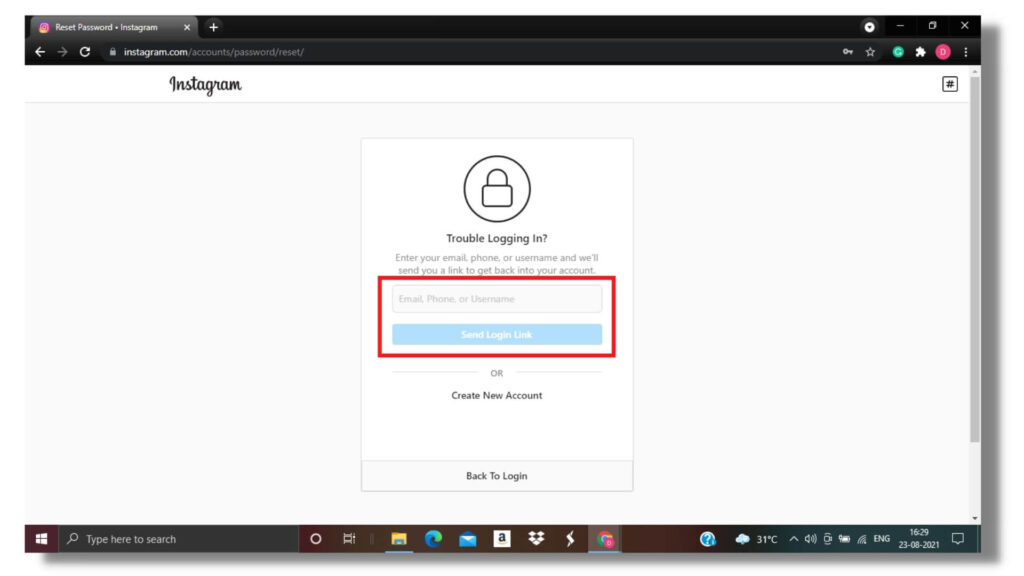Focus the Email, Phone, or Username field
1024x576 pixels.
(x=496, y=298)
